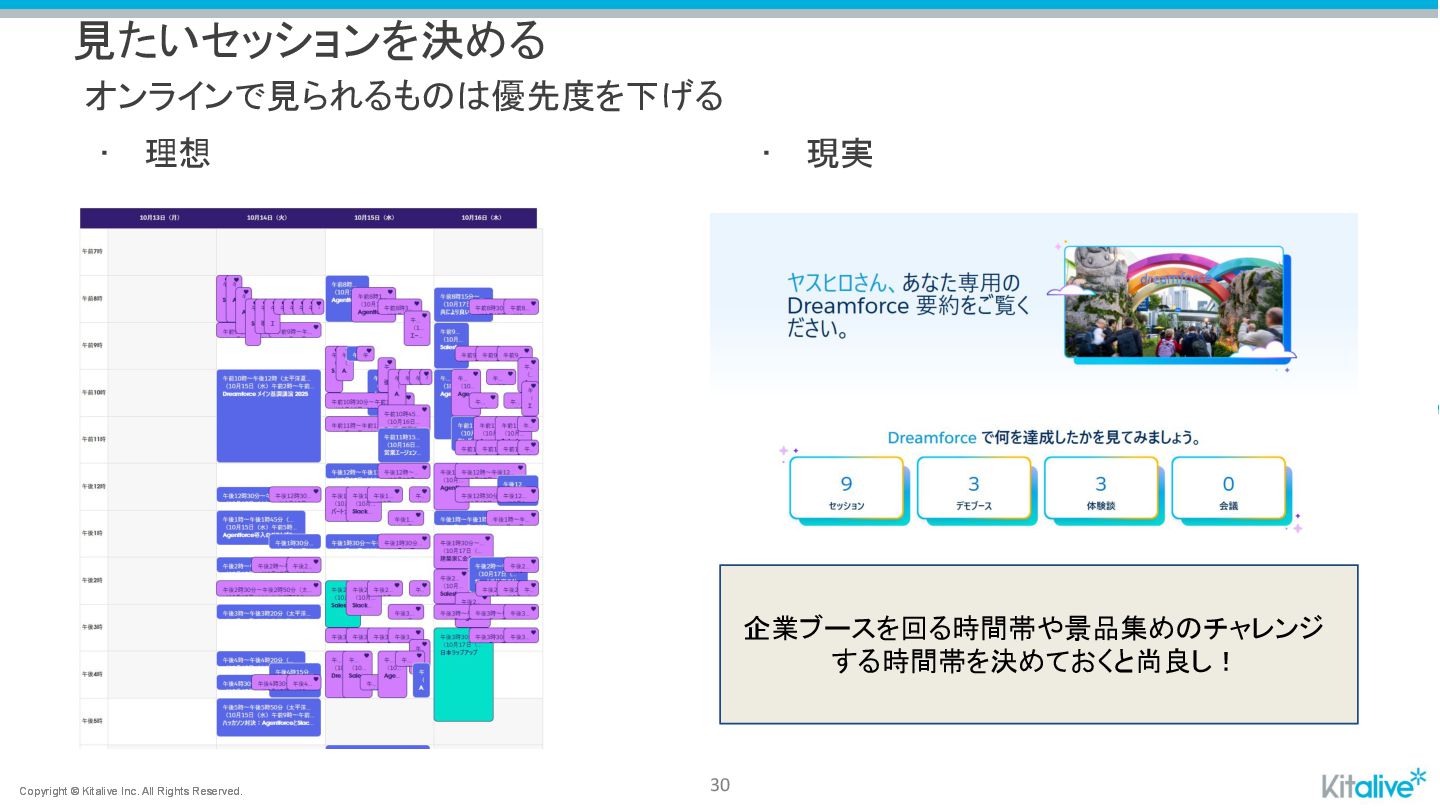Click the 現実 bullet label
This screenshot has width=1440, height=810.
(840, 153)
